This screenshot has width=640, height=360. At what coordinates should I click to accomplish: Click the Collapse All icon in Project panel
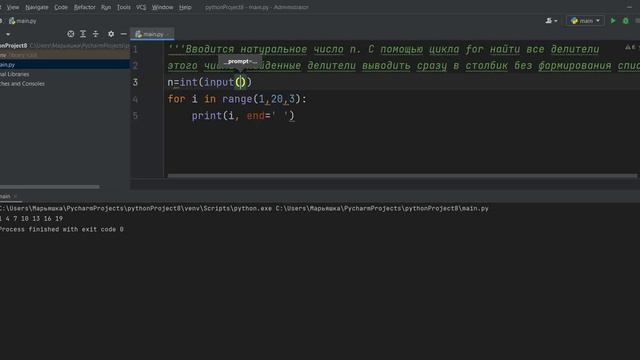tap(96, 34)
